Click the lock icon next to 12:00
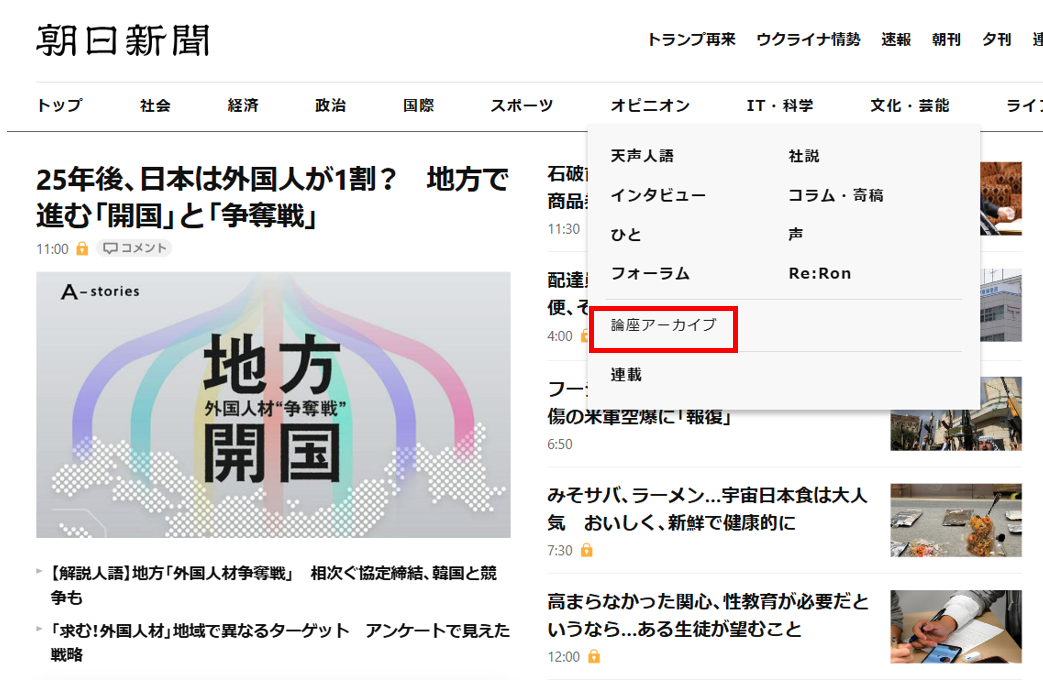Image resolution: width=1043 pixels, height=687 pixels. [594, 656]
